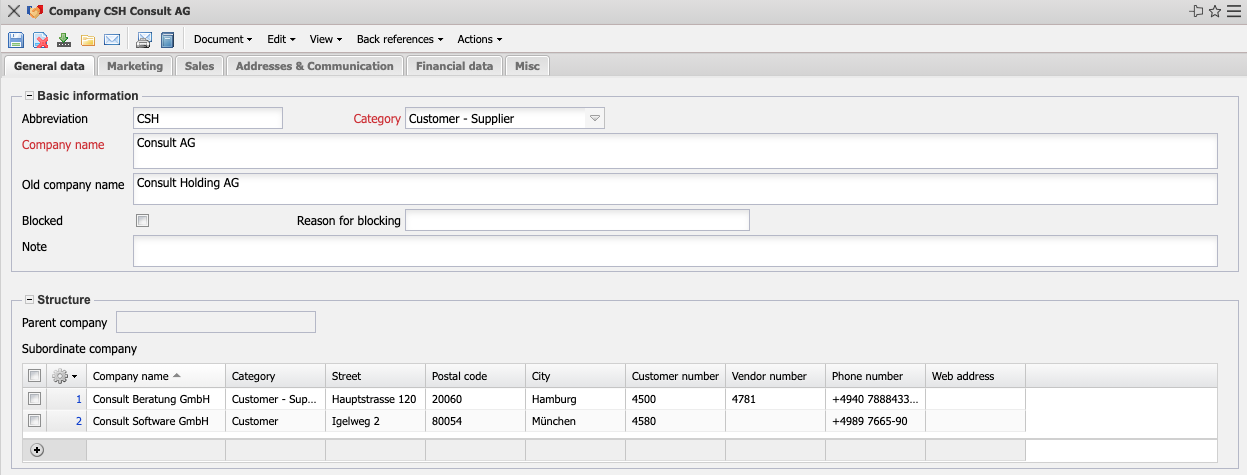Screen dimensions: 1247x475
Task: Click the Old company name text field
Action: click(674, 188)
